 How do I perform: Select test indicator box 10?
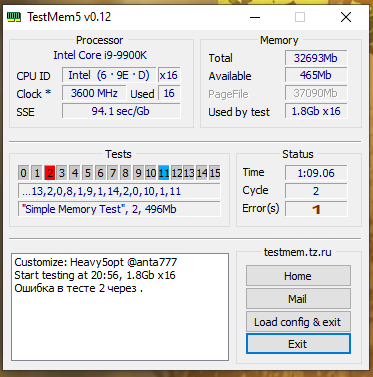tap(151, 173)
